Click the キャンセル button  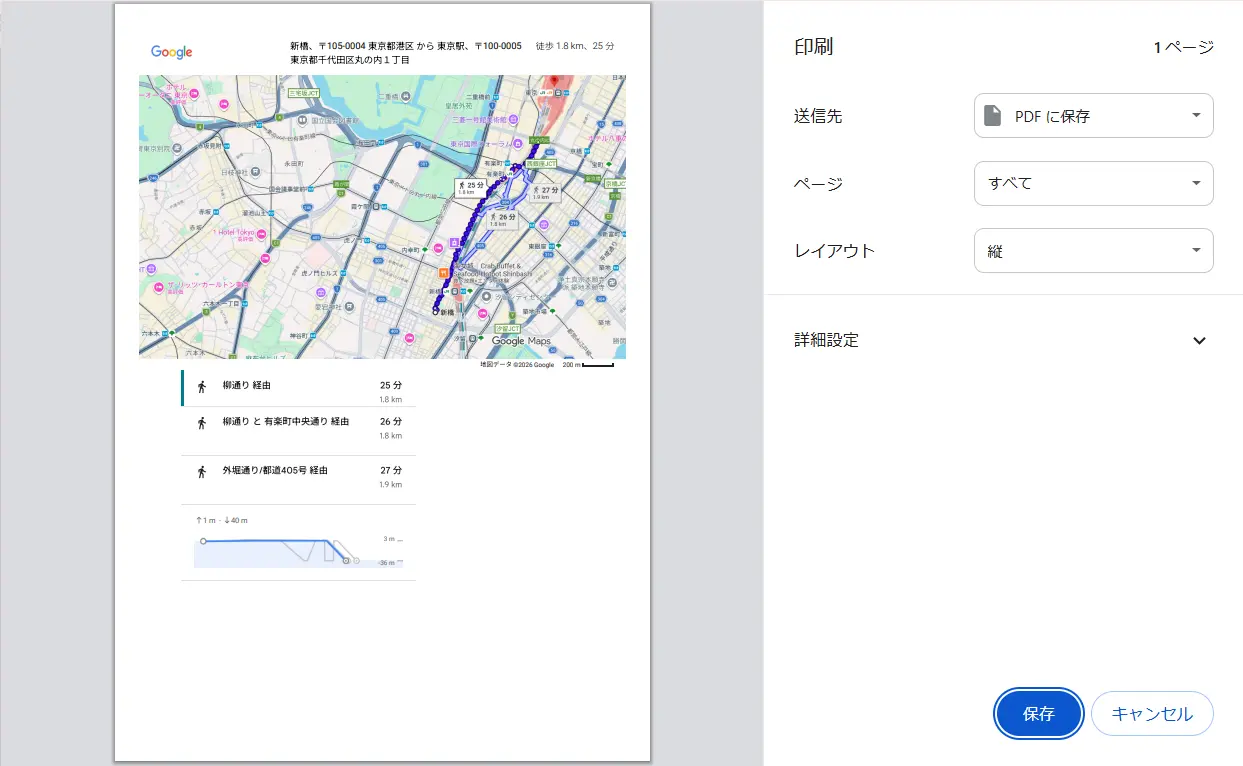(x=1152, y=714)
